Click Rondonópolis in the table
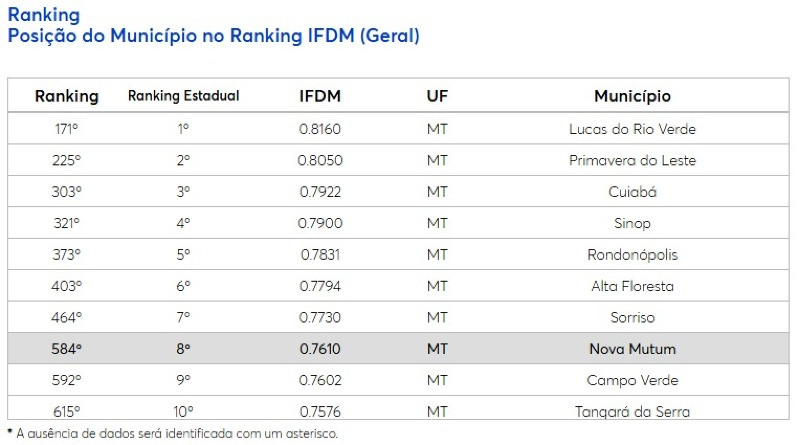799x445 pixels. pyautogui.click(x=632, y=254)
